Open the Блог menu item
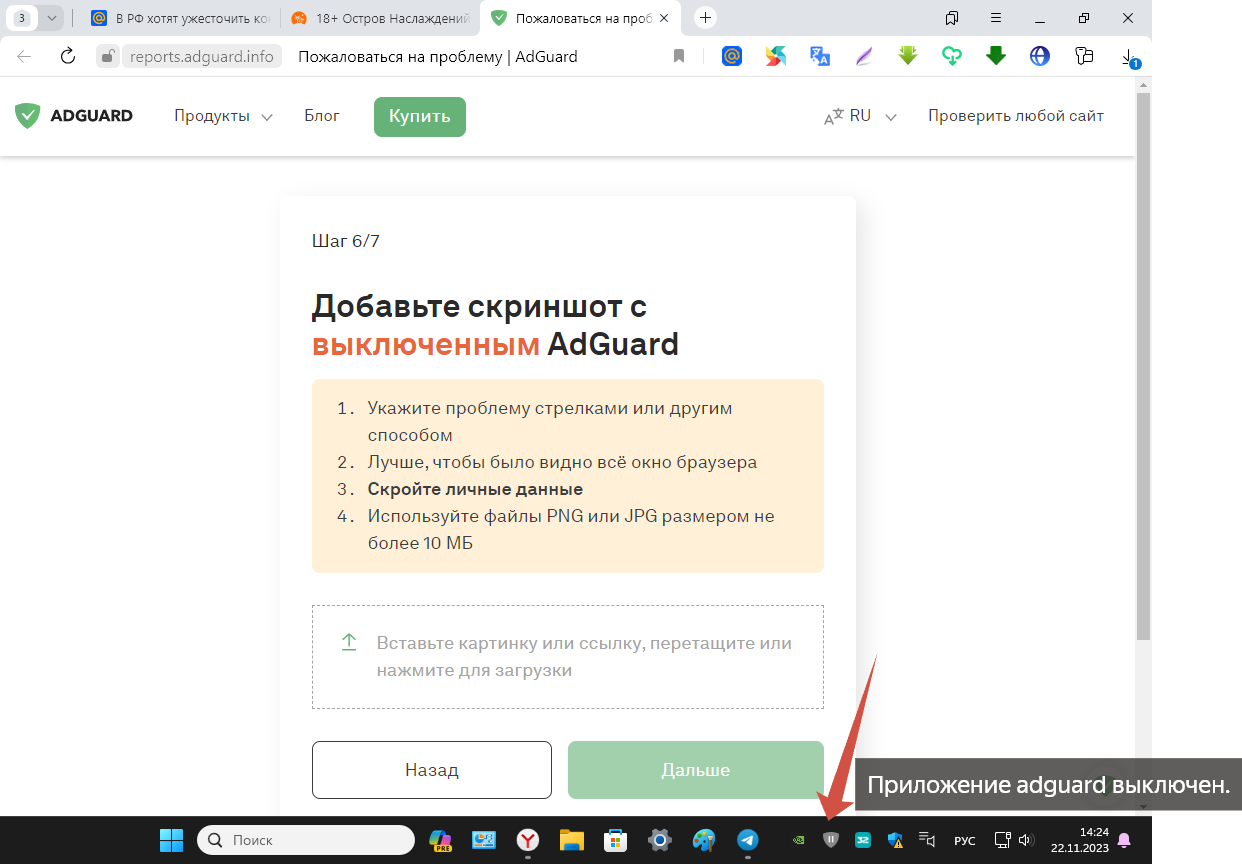The width and height of the screenshot is (1242, 864). [321, 116]
